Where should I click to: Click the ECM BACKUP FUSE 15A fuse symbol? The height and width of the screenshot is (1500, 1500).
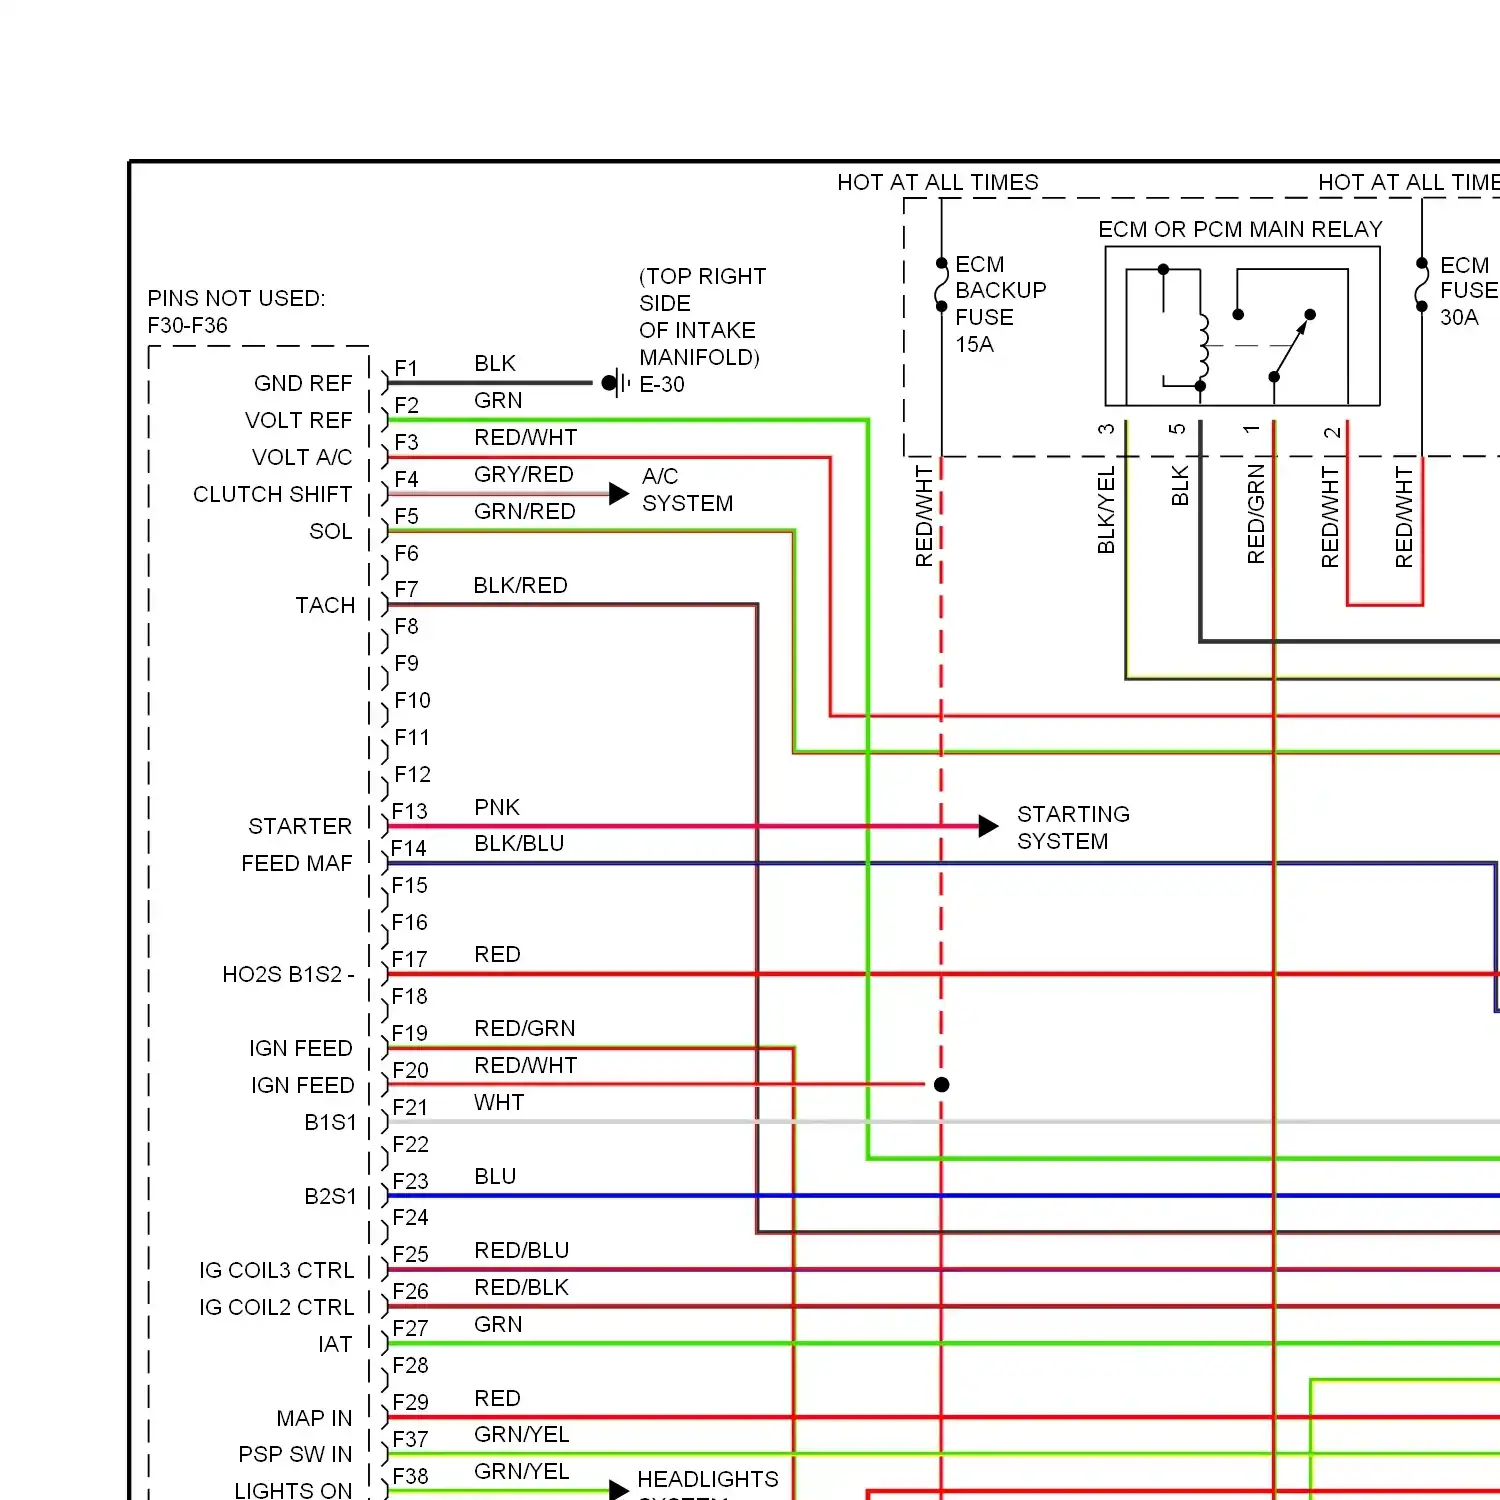(941, 285)
